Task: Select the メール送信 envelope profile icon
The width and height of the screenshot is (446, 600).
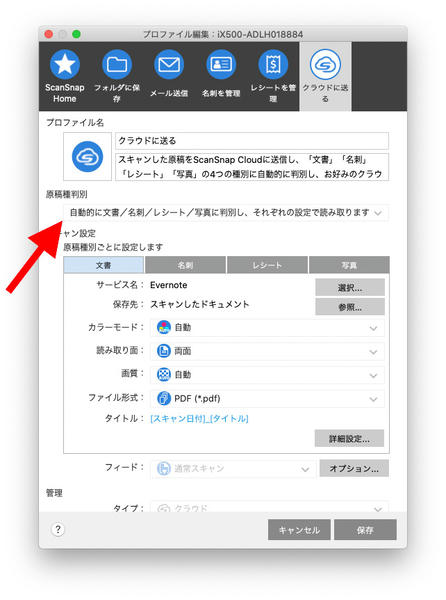Action: [x=169, y=64]
